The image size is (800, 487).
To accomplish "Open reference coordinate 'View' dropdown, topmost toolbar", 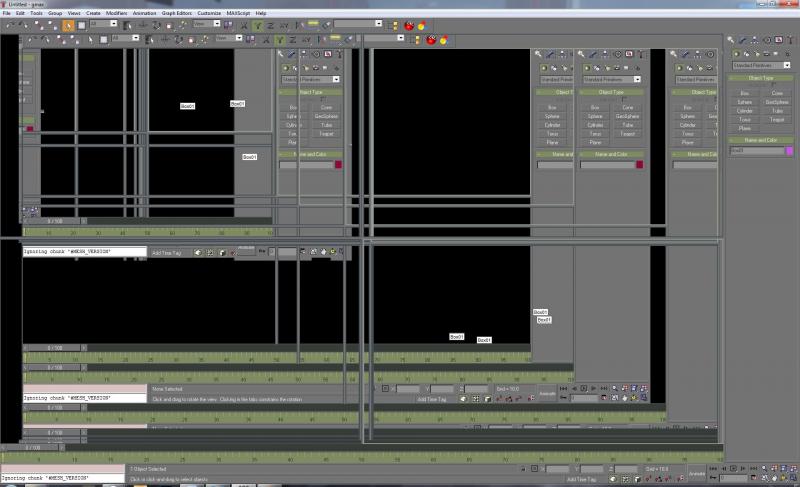I will pyautogui.click(x=206, y=23).
